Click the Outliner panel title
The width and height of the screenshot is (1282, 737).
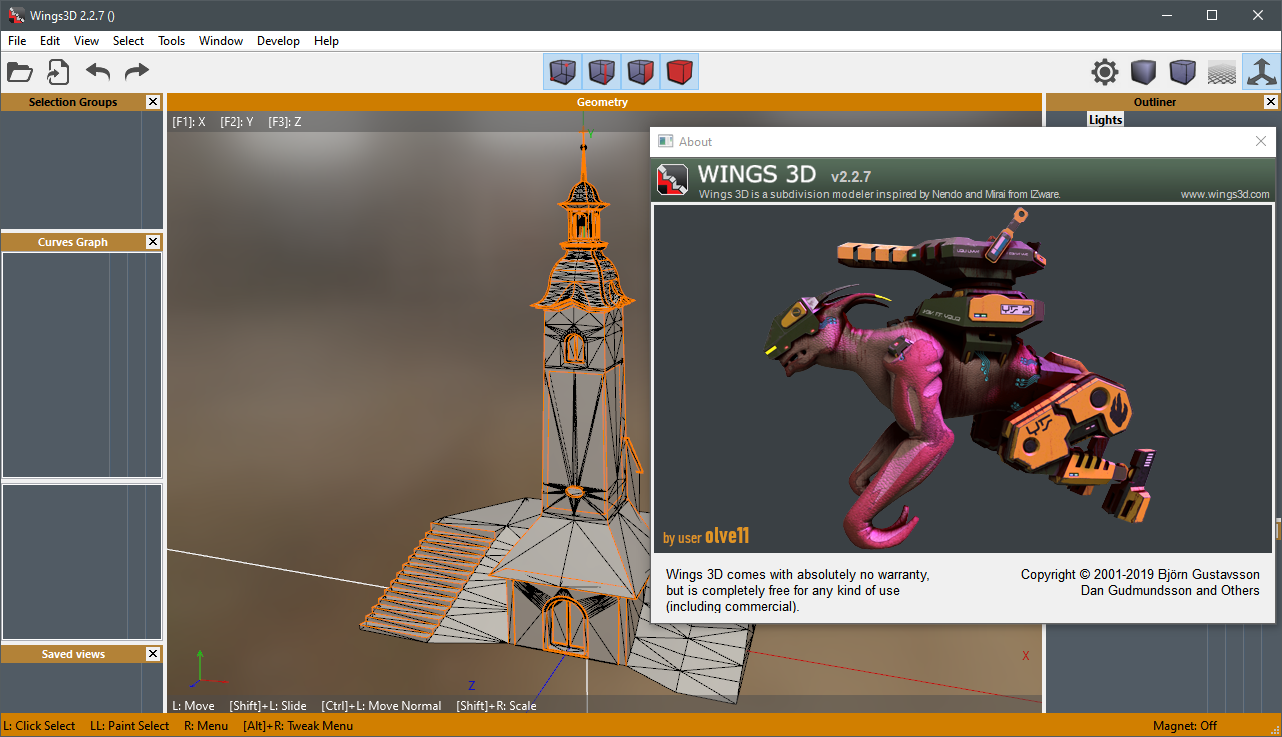tap(1155, 102)
